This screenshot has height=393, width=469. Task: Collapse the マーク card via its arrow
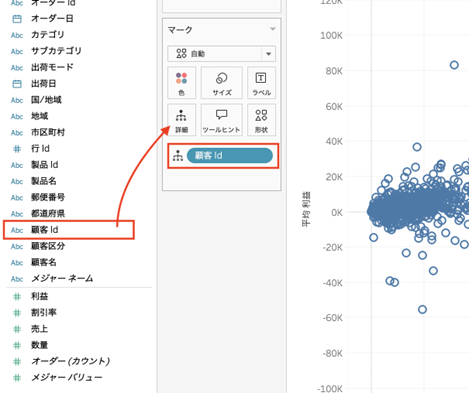pyautogui.click(x=273, y=29)
